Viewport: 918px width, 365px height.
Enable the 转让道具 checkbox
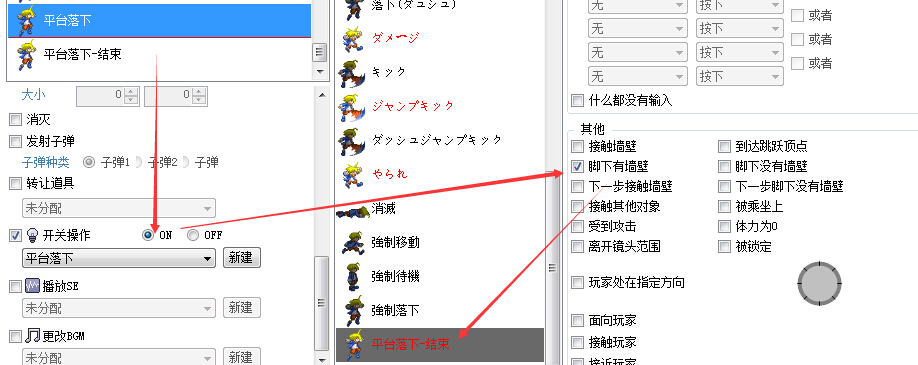[x=15, y=184]
